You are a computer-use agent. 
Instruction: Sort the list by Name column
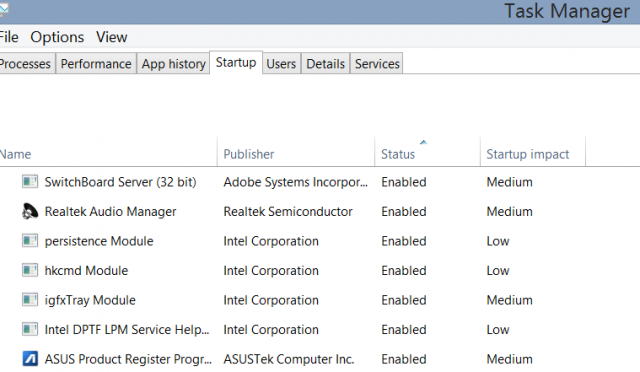tap(108, 152)
